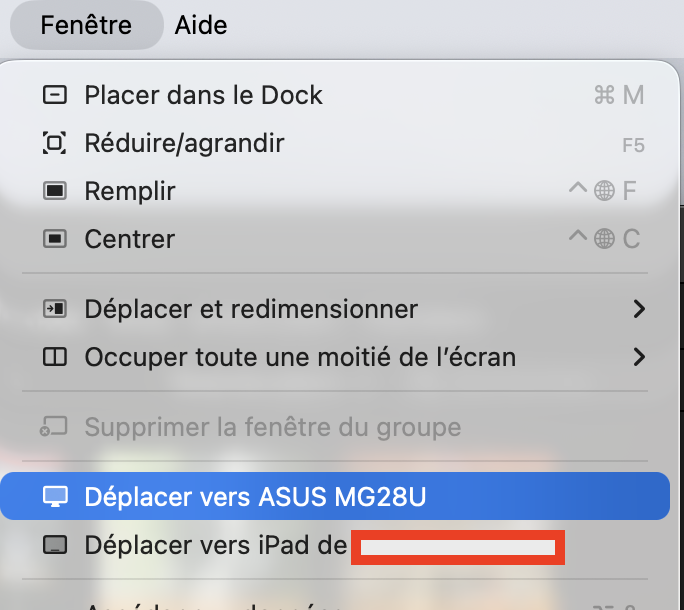Select Centrer to center the window
Screen dimensions: 684x610
click(130, 239)
